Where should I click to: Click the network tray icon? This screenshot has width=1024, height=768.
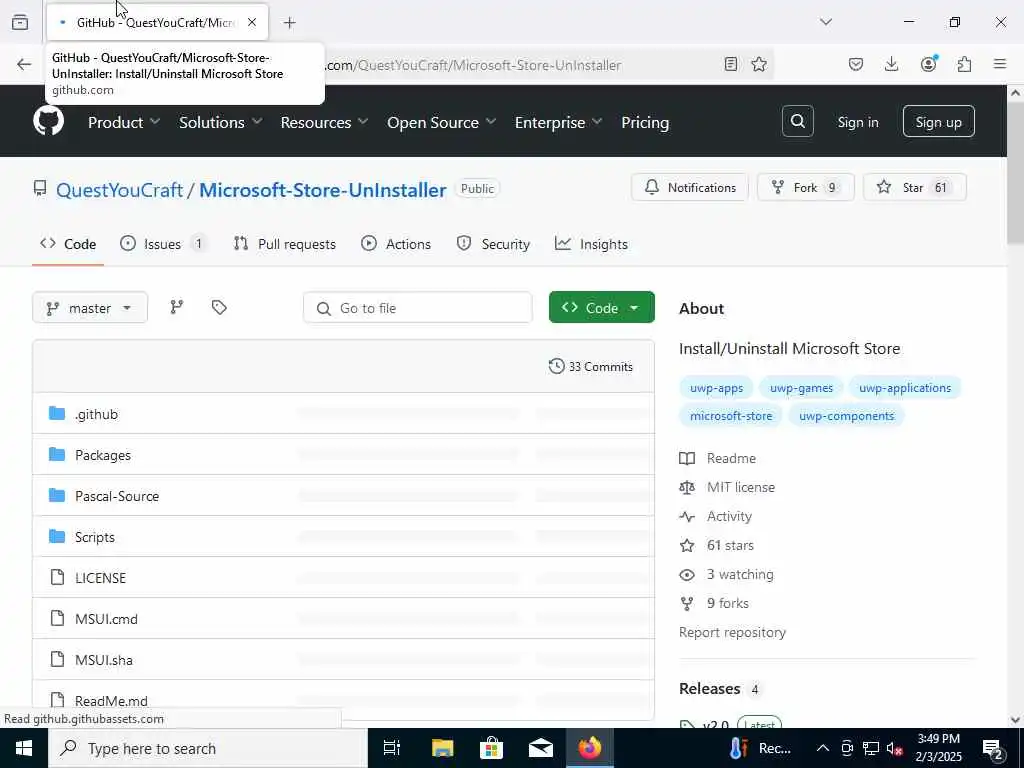tap(871, 748)
